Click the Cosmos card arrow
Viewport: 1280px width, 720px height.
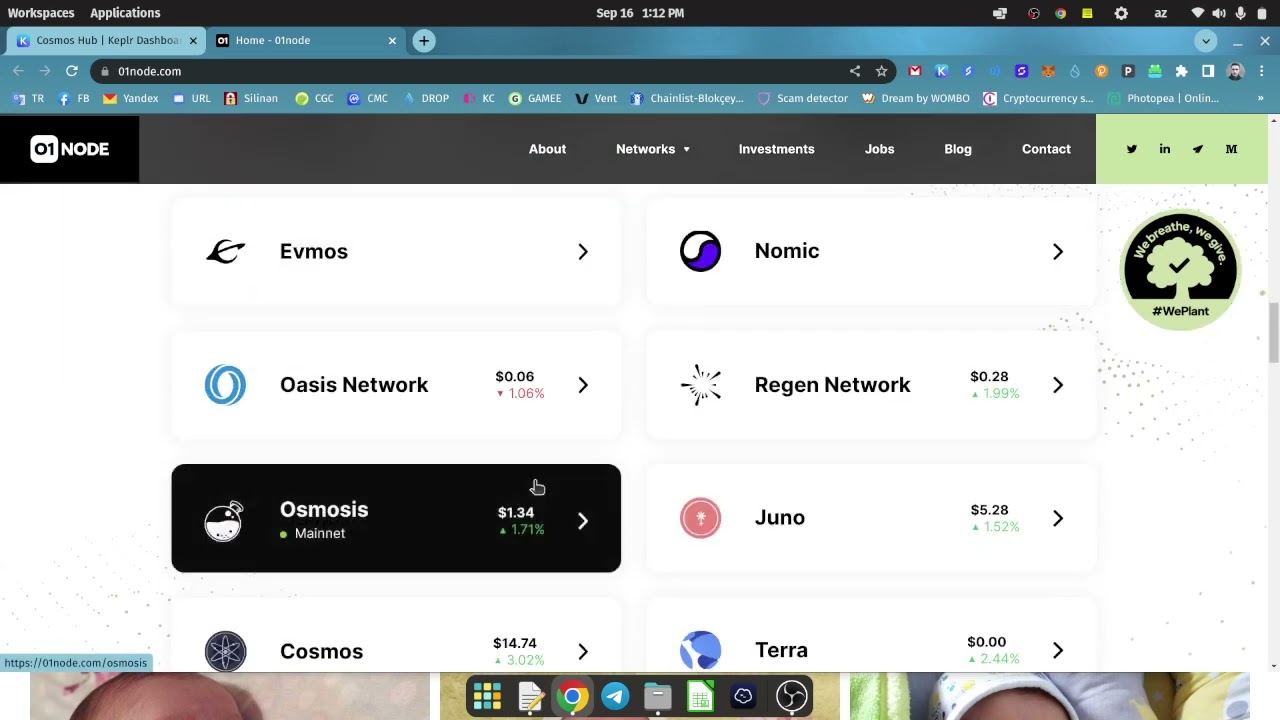pos(583,652)
